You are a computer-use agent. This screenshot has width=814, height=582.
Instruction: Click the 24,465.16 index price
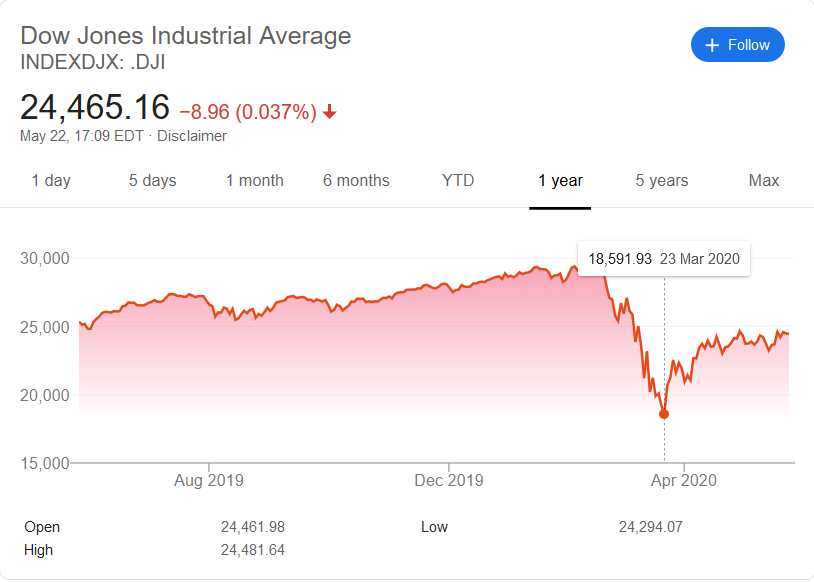95,108
